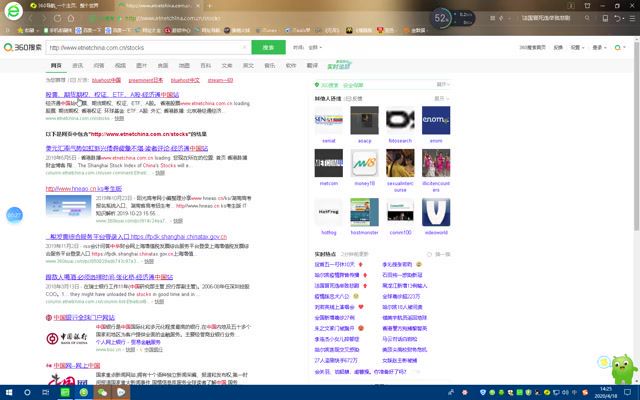Open the videoworld thumbnail
Image resolution: width=640 pixels, height=400 pixels.
point(436,212)
